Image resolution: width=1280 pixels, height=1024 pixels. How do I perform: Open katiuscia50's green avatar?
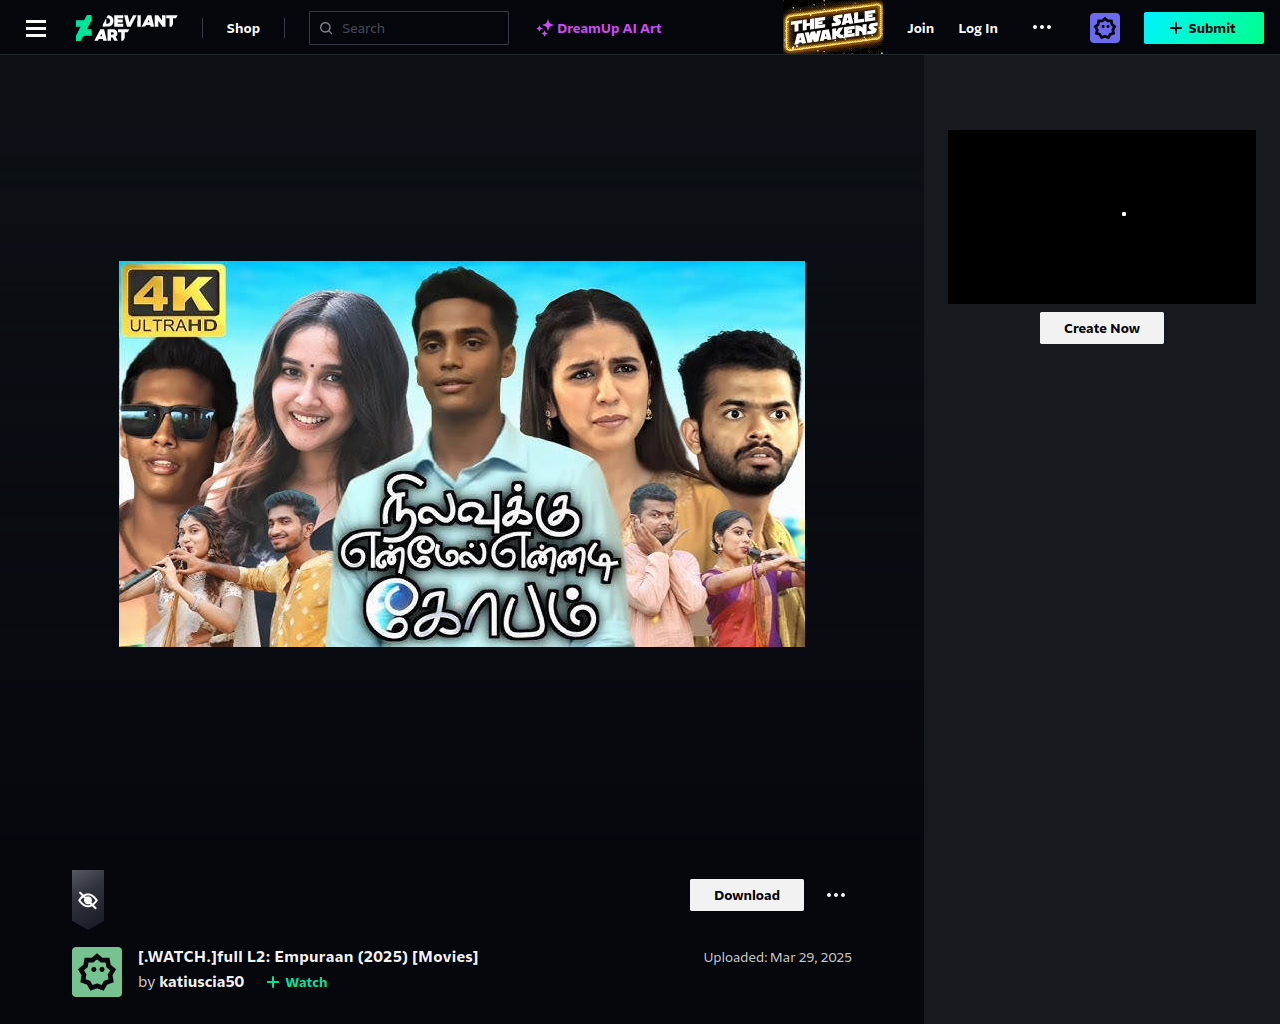97,972
